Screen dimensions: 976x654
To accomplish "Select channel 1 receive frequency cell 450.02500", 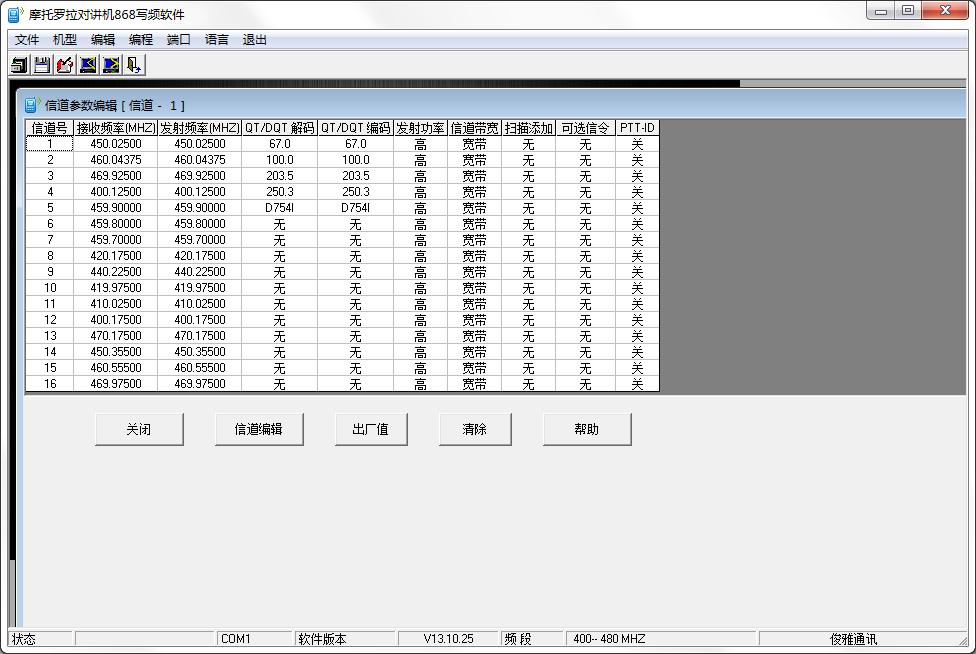I will click(116, 144).
